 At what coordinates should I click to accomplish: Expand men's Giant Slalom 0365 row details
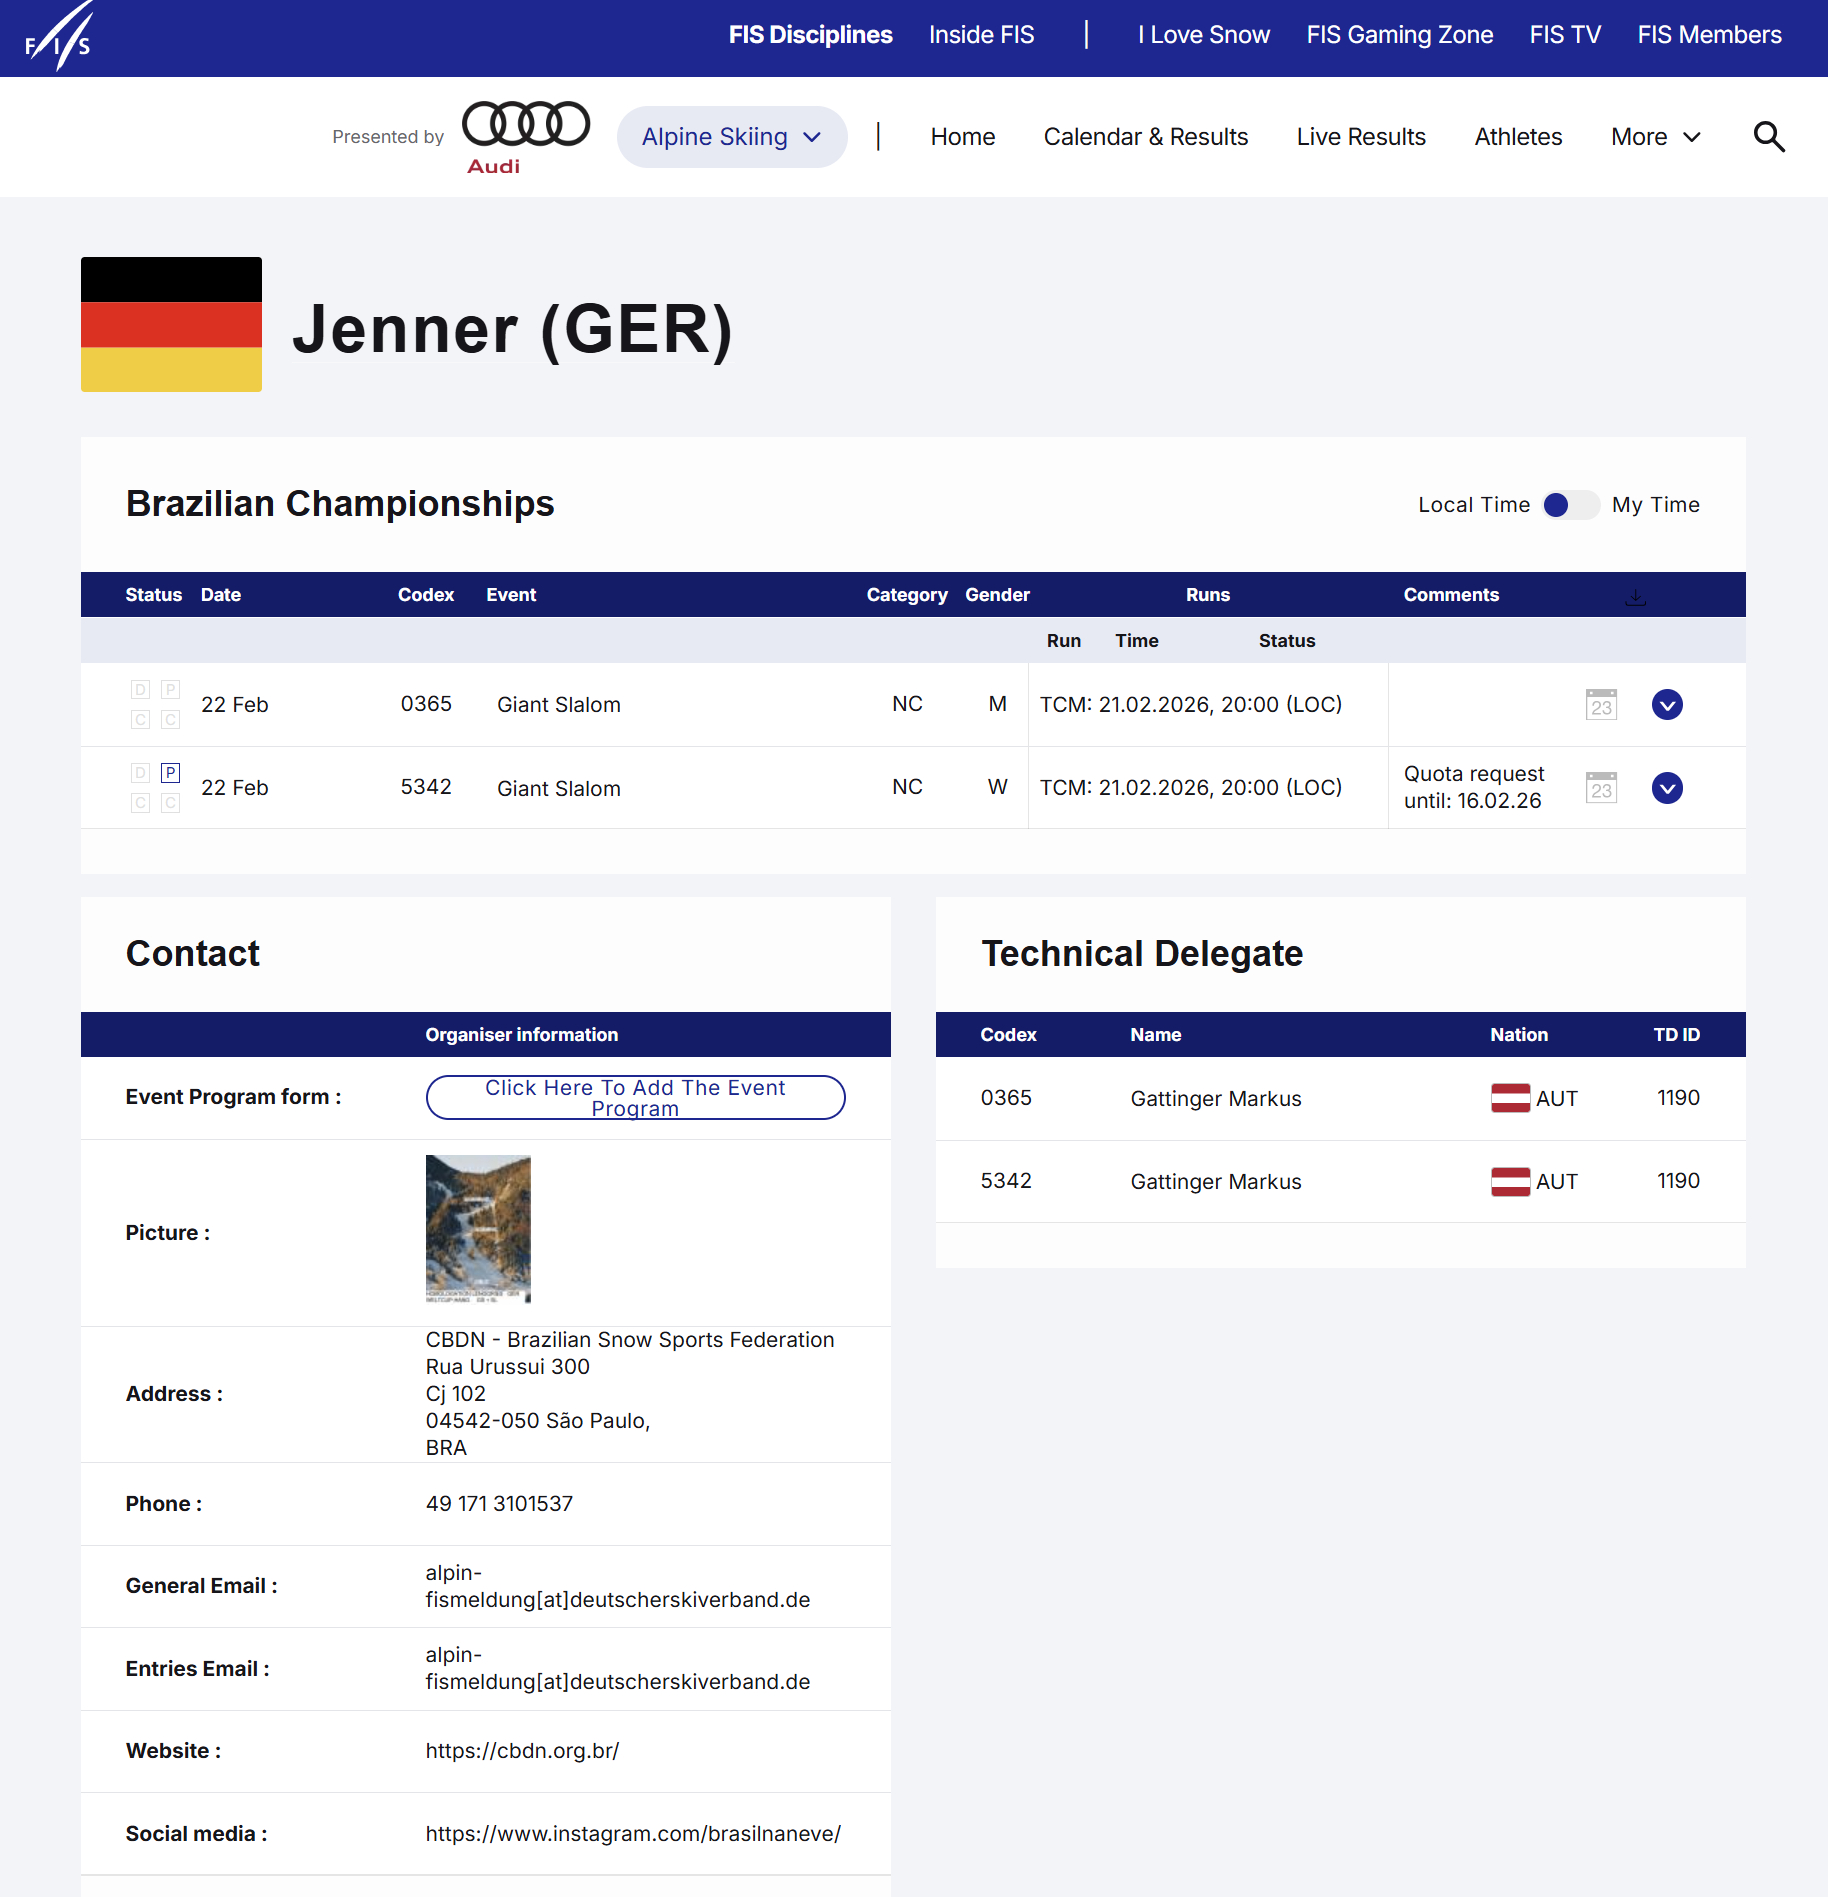pyautogui.click(x=1667, y=705)
